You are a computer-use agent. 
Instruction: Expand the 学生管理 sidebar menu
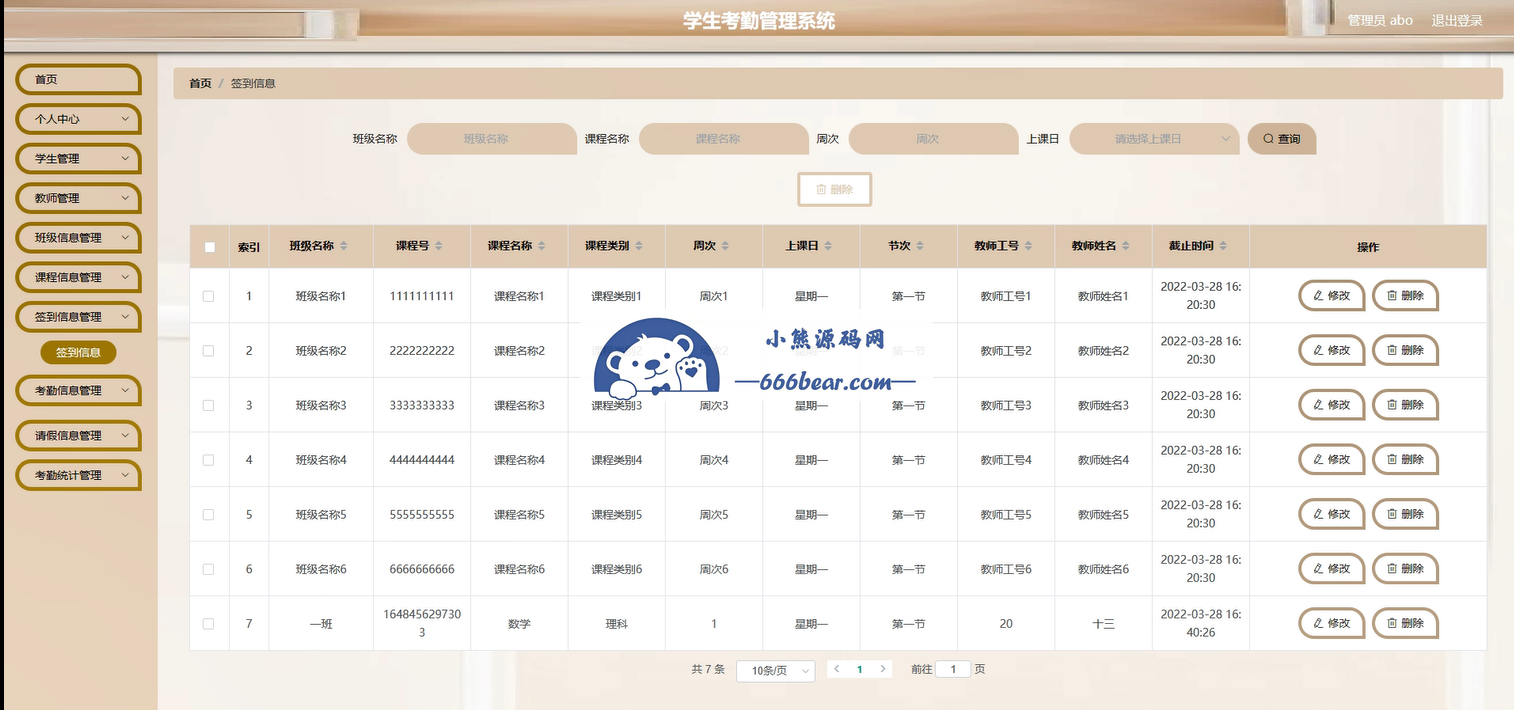[79, 159]
